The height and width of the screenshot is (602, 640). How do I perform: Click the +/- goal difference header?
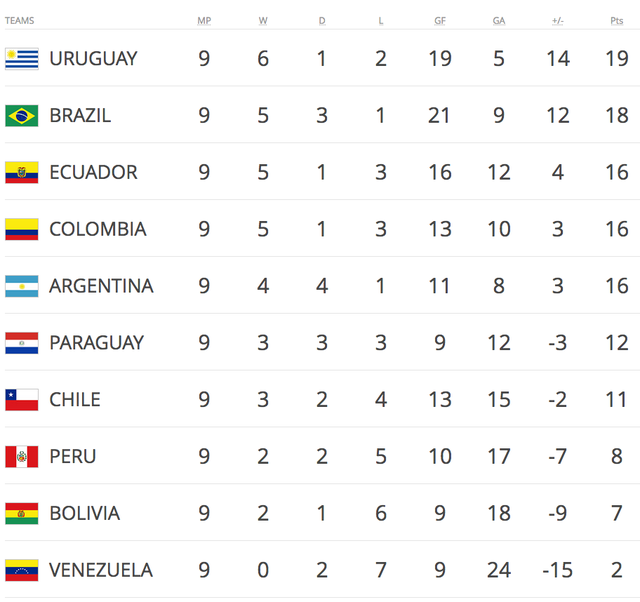[x=557, y=20]
